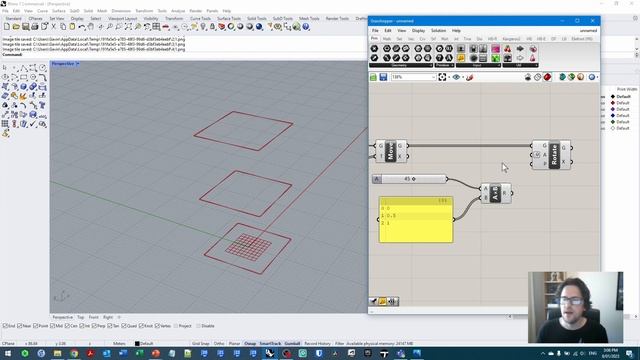The height and width of the screenshot is (360, 640).
Task: Click the Open file icon in Grasshopper canvas toolbar
Action: pos(373,77)
